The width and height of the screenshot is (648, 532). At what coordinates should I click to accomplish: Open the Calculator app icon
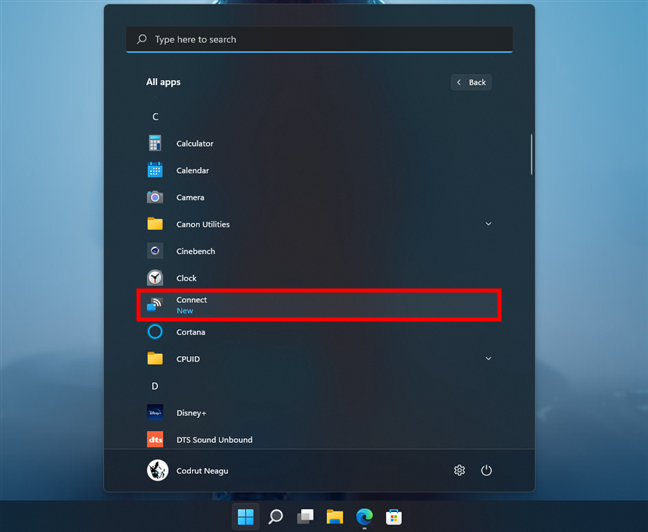(x=155, y=143)
